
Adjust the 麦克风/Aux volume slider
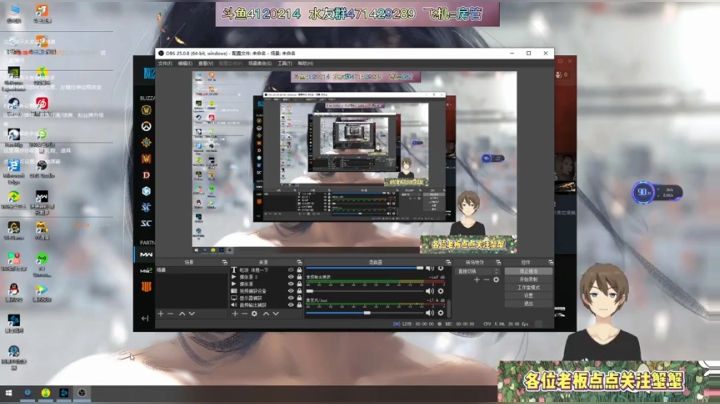tap(364, 313)
